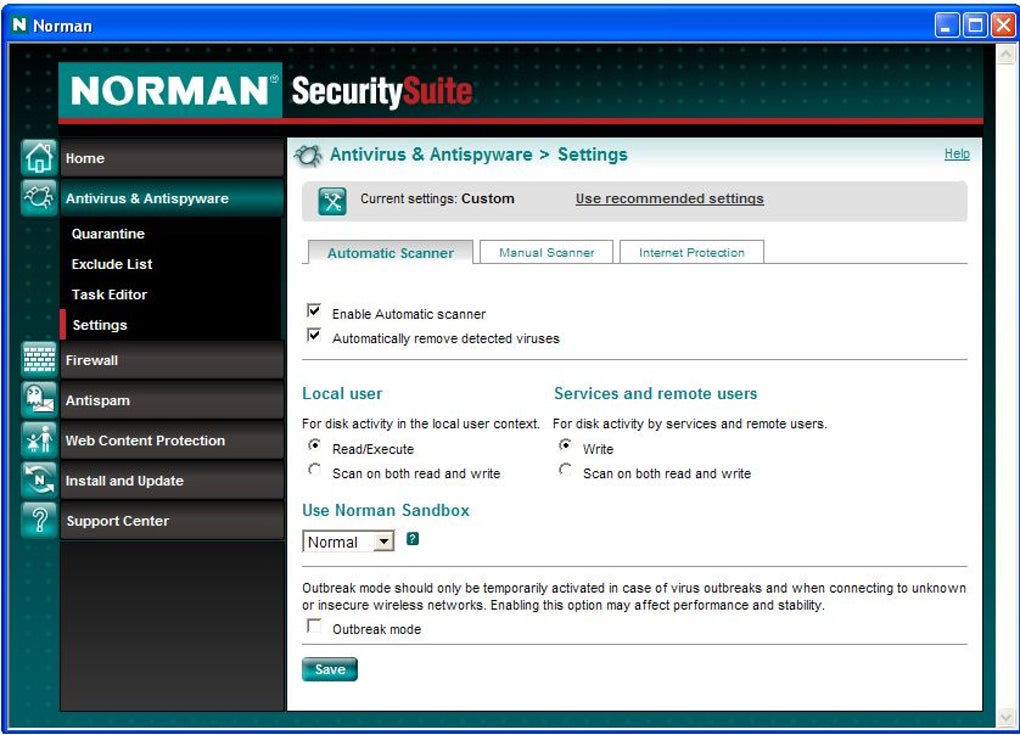Switch to the Manual Scanner tab
This screenshot has width=1020, height=735.
(546, 252)
